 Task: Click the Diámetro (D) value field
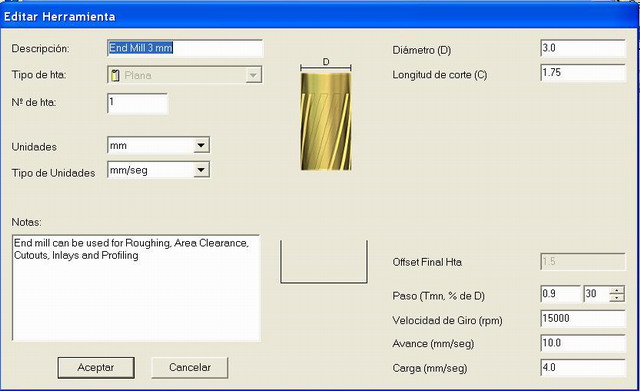point(583,48)
